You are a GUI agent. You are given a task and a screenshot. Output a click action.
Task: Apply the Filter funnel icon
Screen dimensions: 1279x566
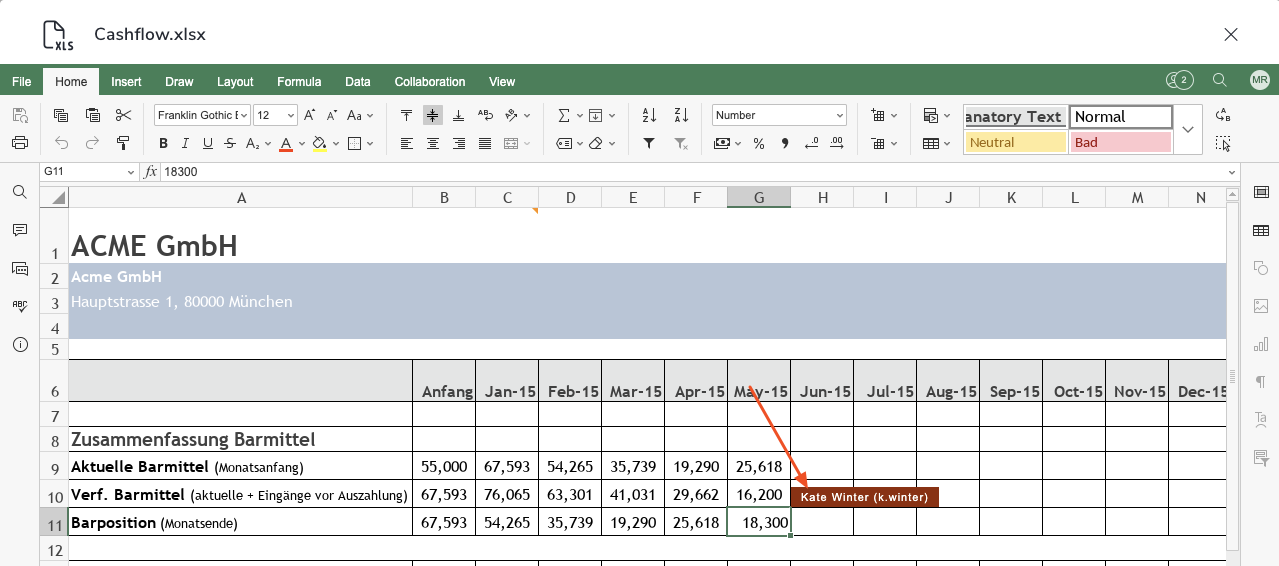649,143
